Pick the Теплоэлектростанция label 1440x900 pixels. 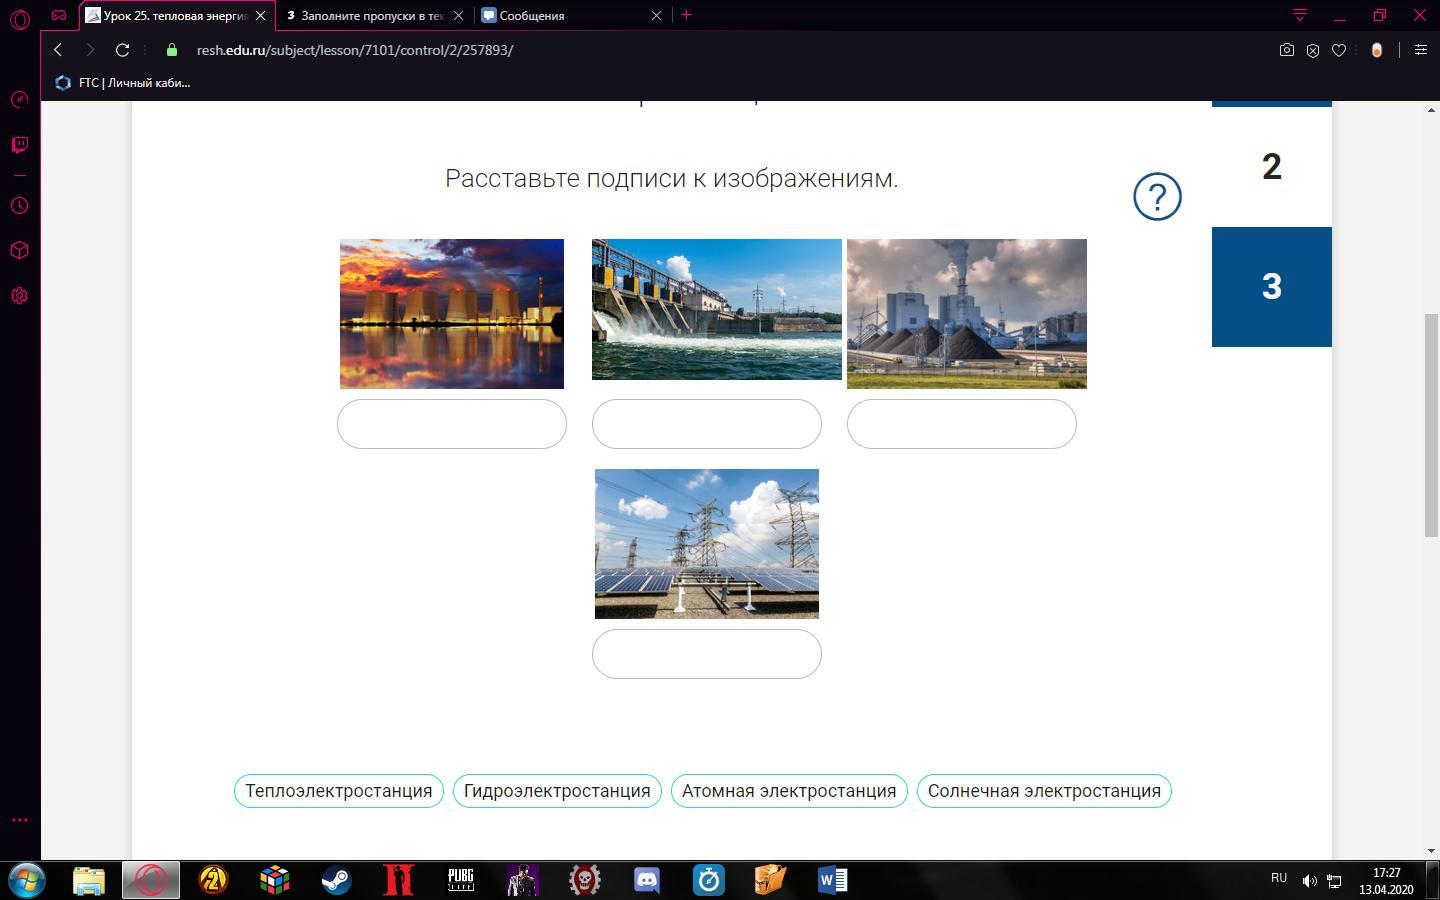tap(339, 791)
